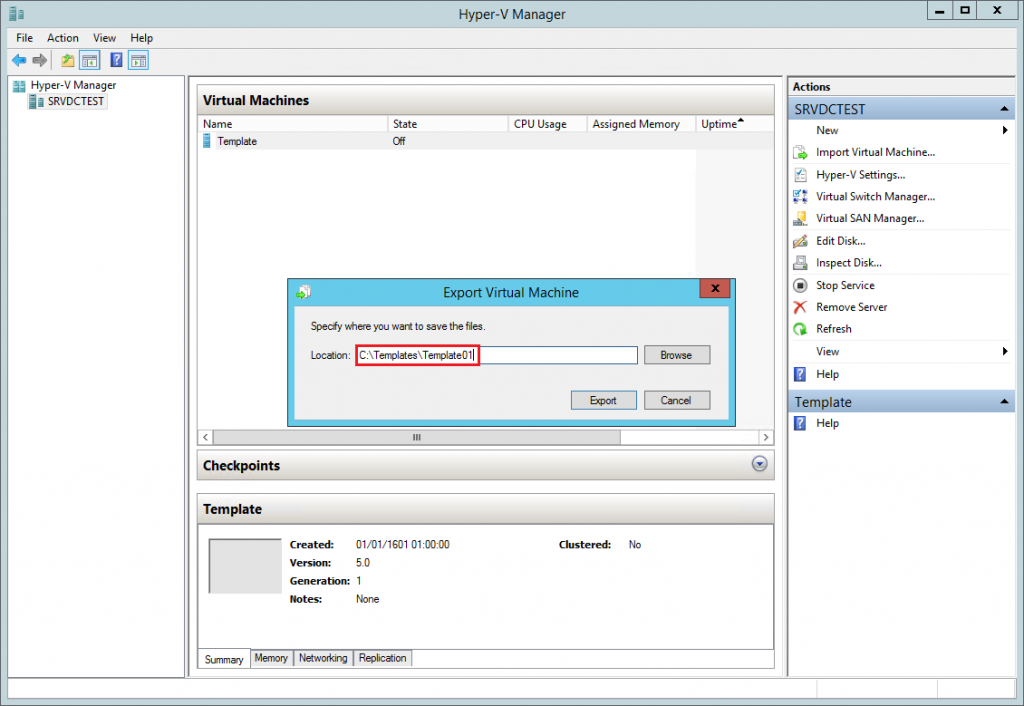Toggle the show/hide action pane toolbar button

coord(138,59)
